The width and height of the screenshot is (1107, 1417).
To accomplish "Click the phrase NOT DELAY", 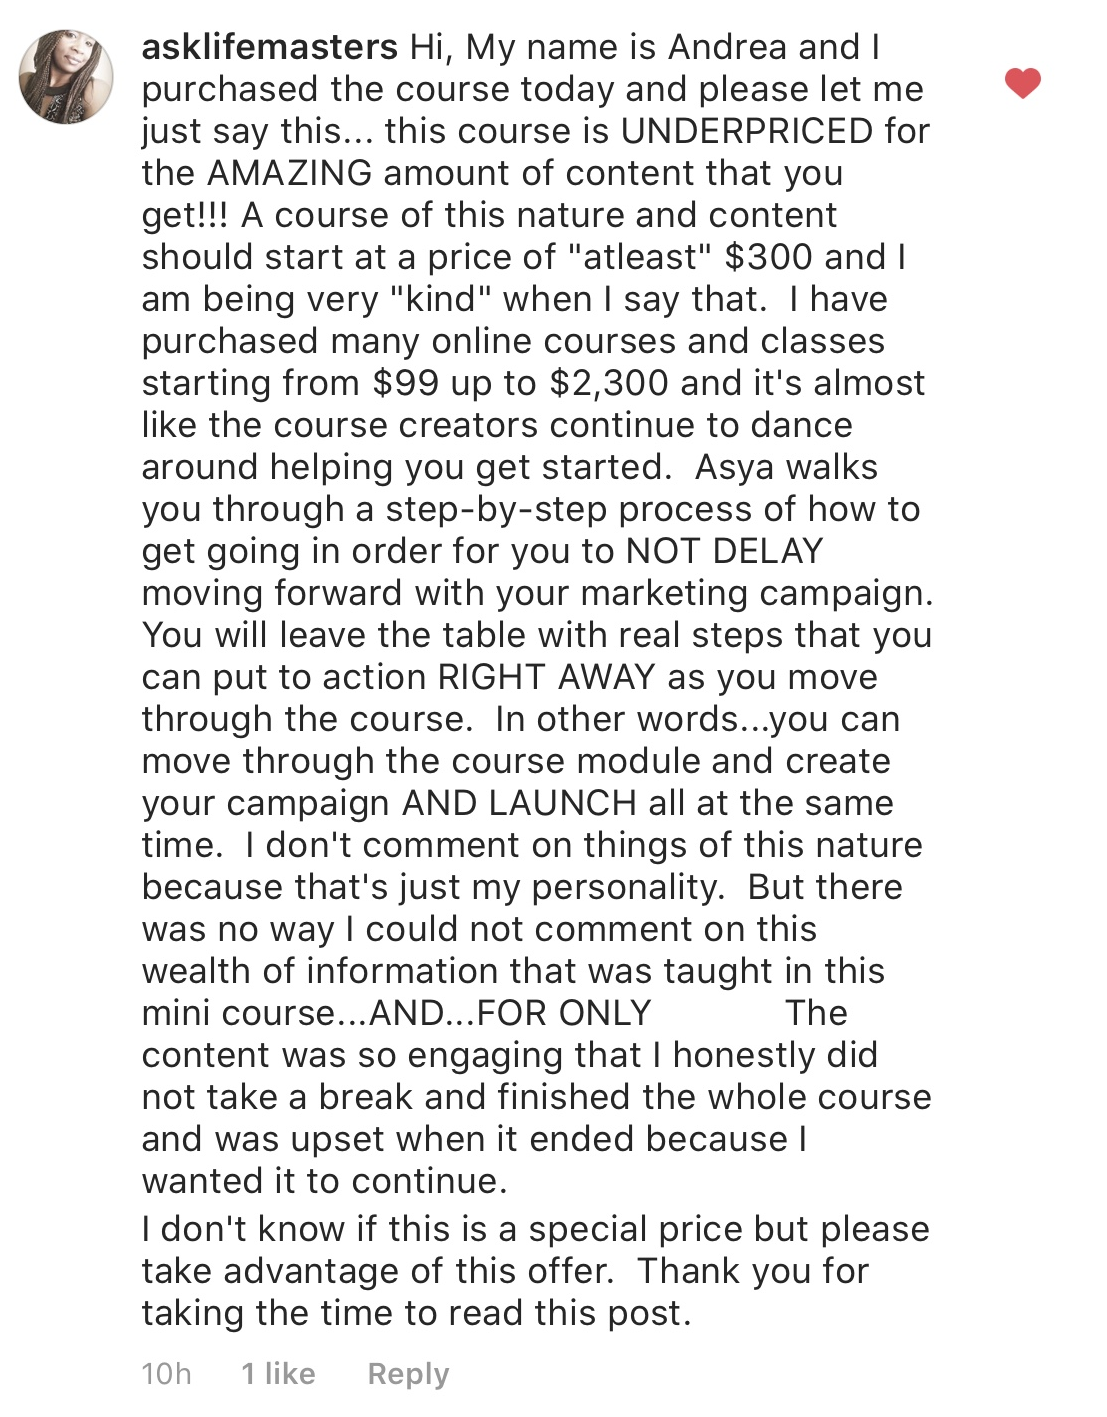I will [725, 551].
